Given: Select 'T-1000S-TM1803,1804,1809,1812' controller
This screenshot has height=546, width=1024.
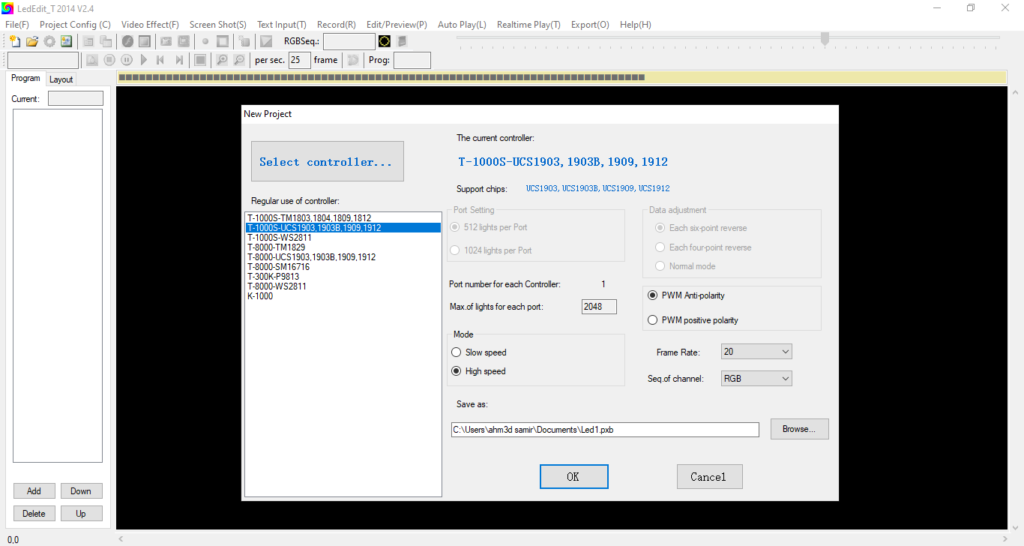Looking at the screenshot, I should [343, 218].
